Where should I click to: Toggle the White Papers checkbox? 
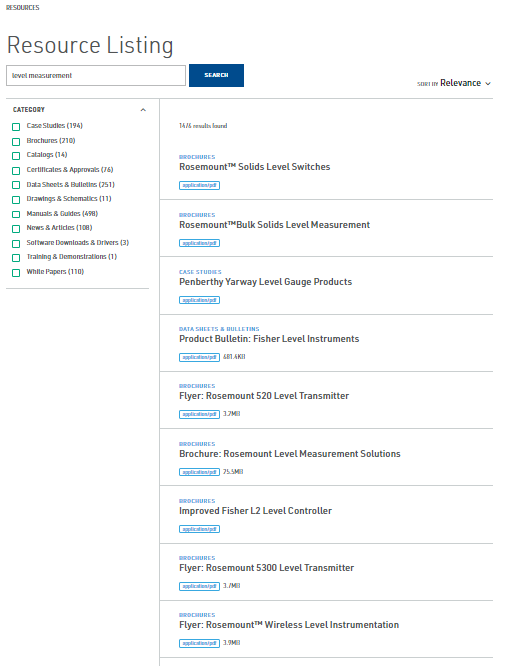click(x=16, y=273)
